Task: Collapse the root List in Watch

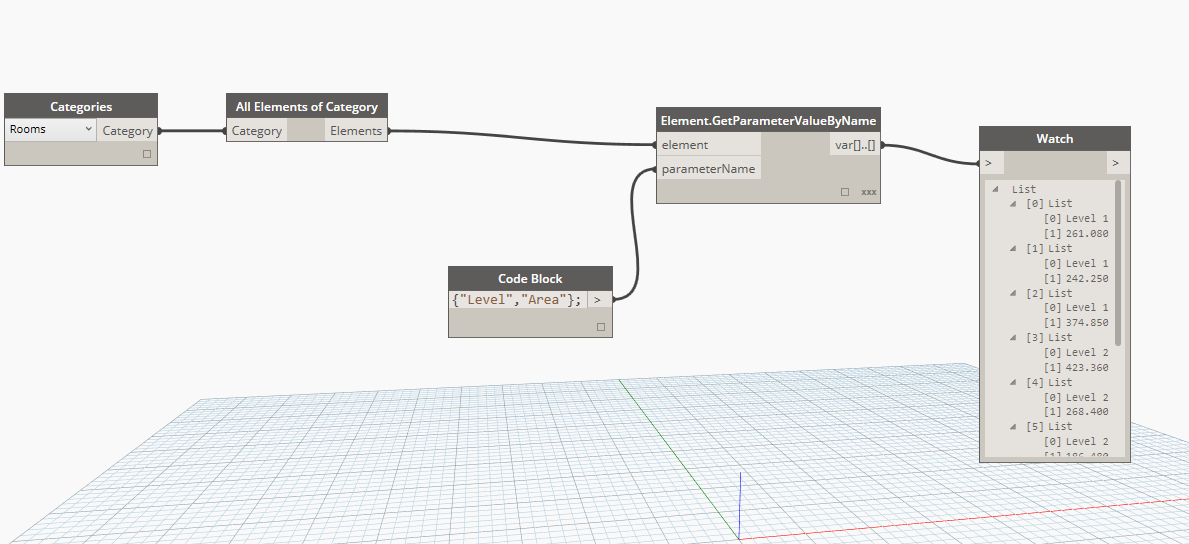Action: 996,189
